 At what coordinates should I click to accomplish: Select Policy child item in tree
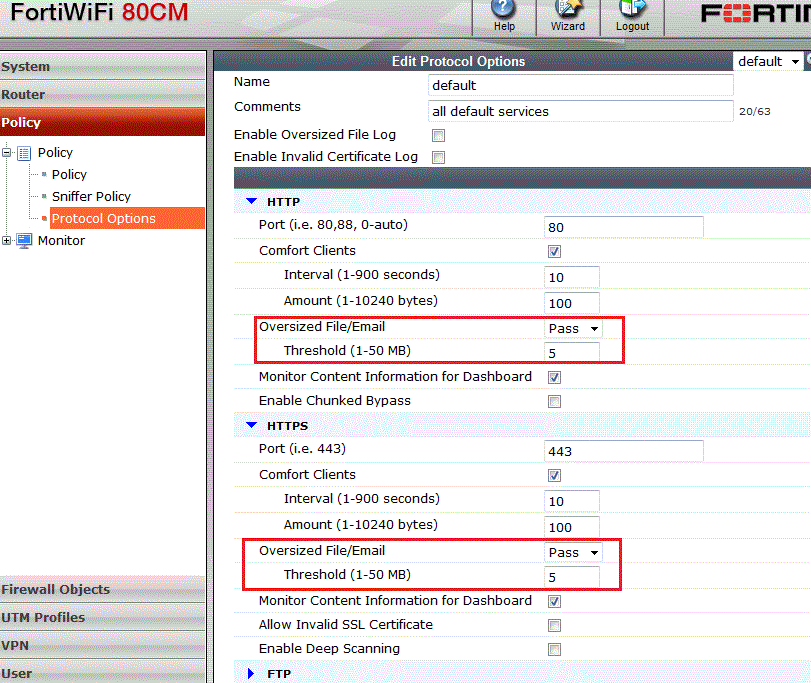[69, 175]
